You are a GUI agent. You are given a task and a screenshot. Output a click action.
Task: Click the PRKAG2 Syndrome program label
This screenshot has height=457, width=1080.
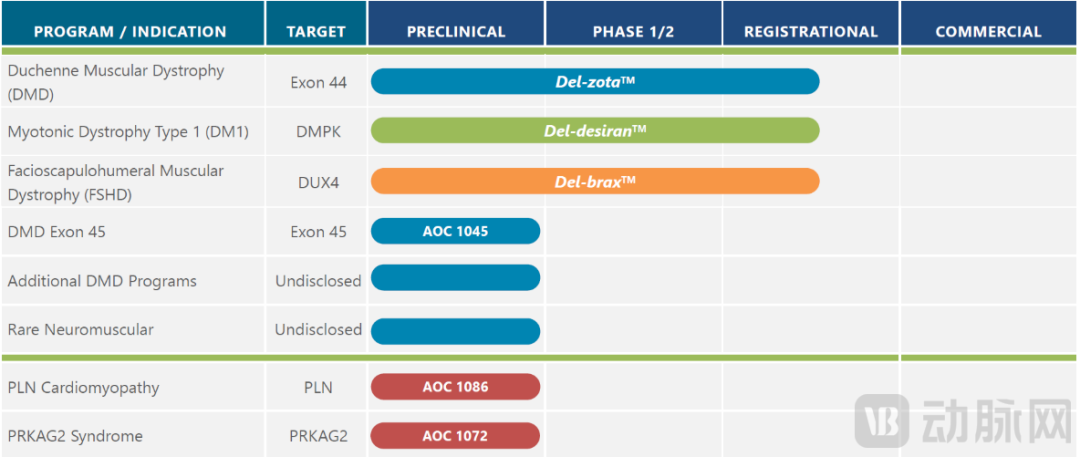click(x=75, y=436)
